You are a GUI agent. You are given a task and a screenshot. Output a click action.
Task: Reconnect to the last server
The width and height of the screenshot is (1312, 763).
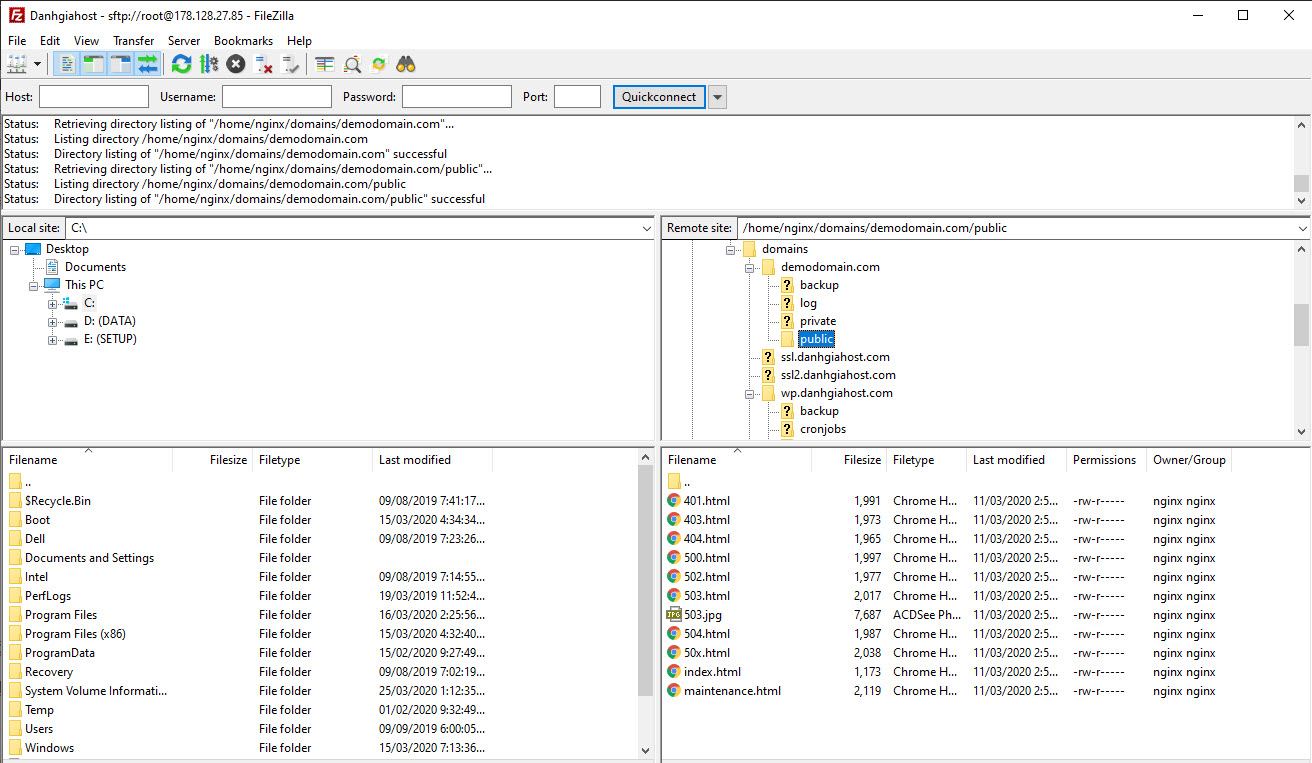pyautogui.click(x=290, y=64)
